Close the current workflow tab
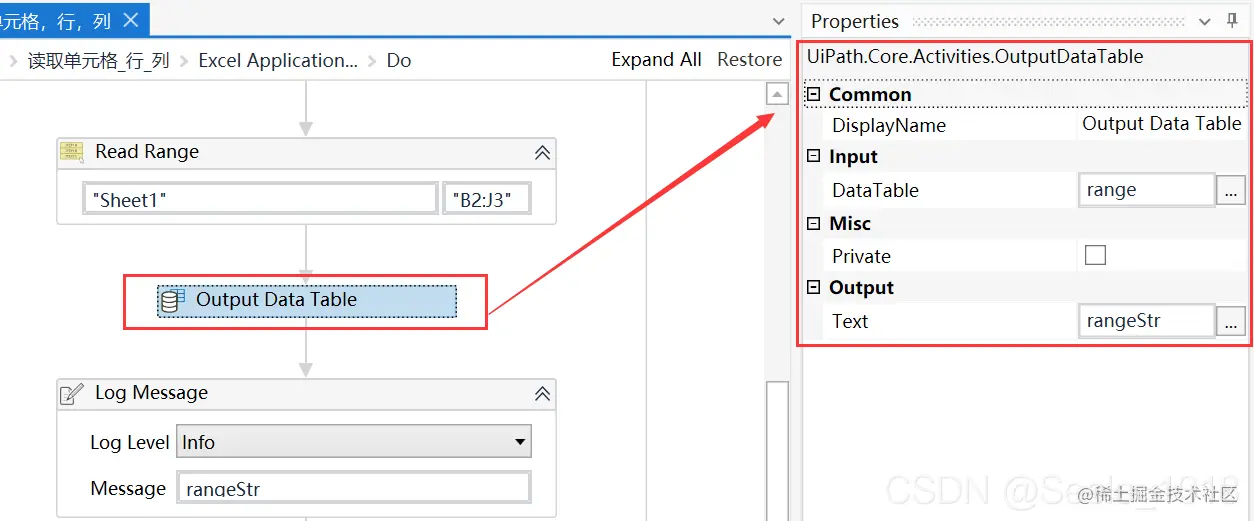This screenshot has width=1254, height=521. (131, 19)
